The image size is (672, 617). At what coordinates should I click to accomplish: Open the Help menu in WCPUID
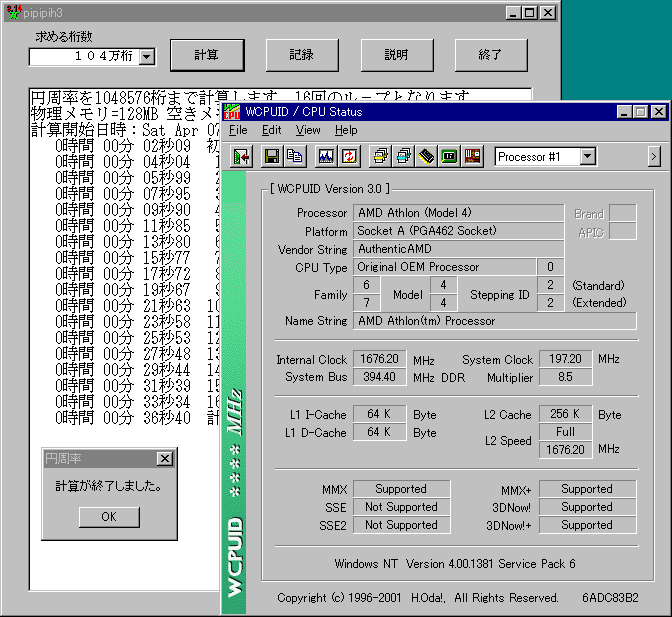click(346, 130)
